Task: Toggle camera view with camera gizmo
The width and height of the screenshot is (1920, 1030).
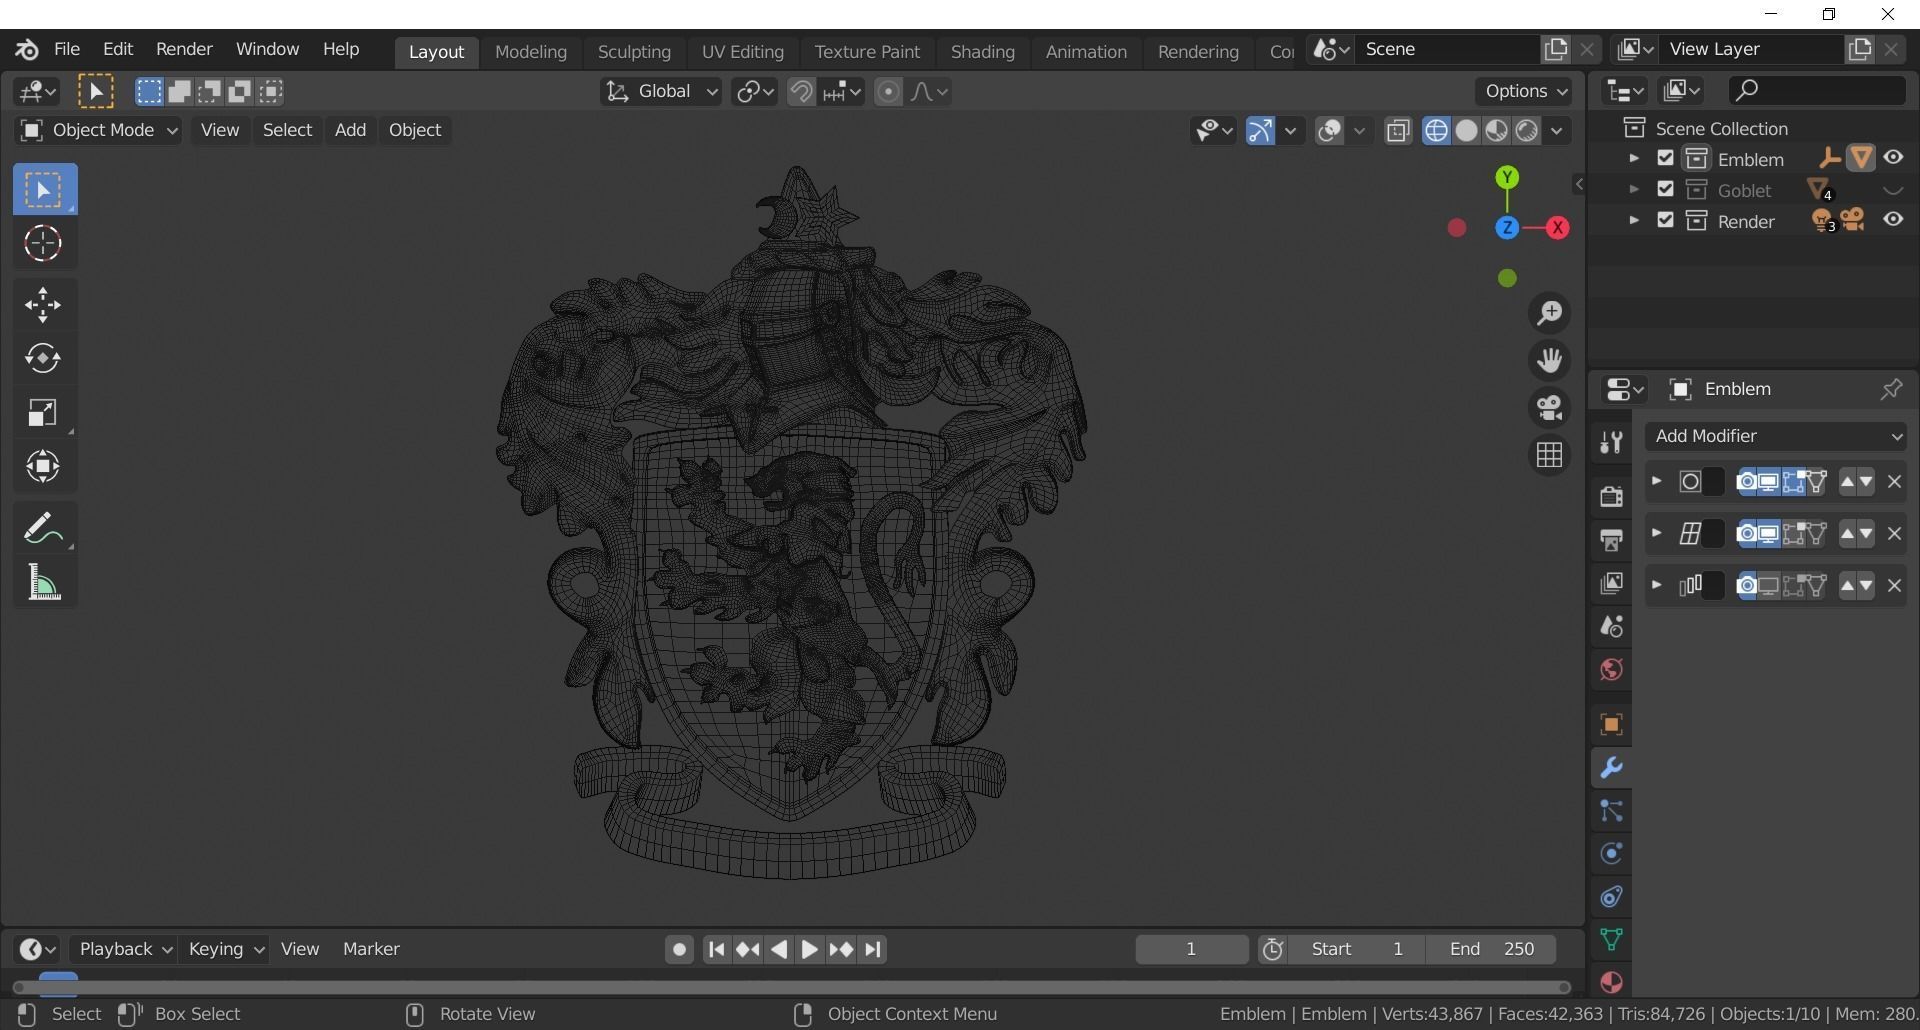Action: click(x=1550, y=408)
